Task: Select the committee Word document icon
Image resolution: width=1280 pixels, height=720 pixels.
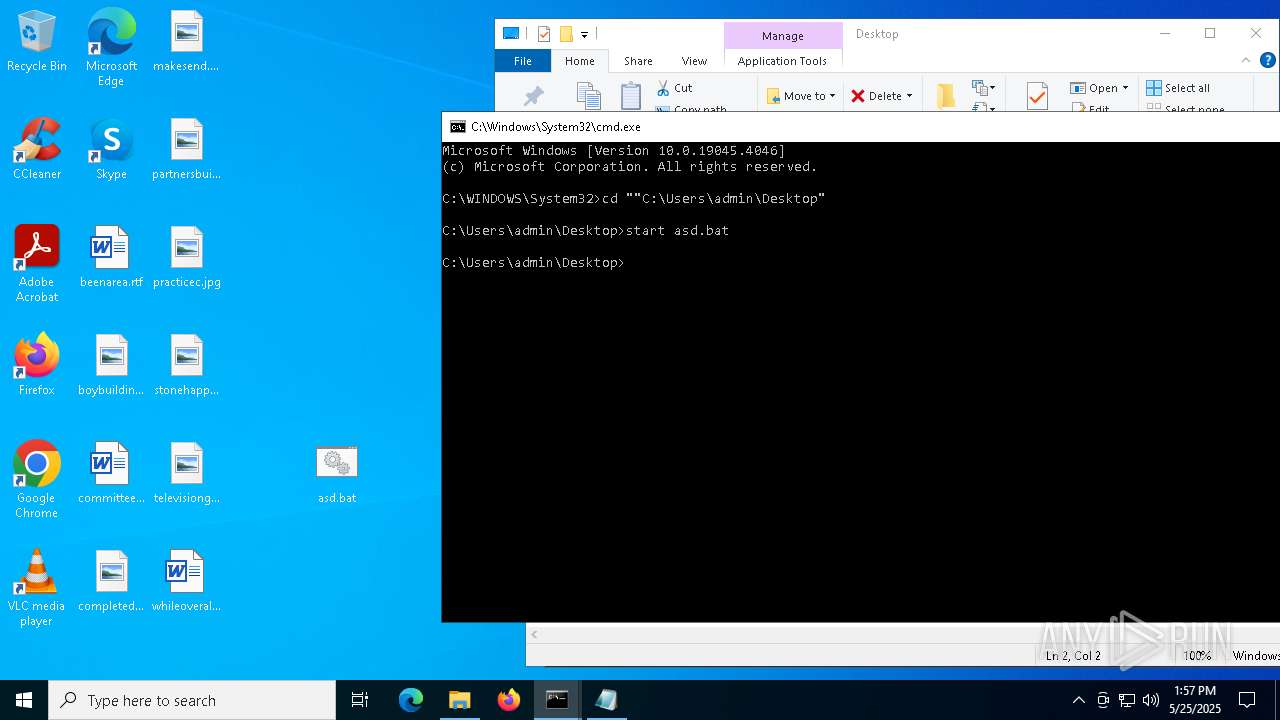Action: (x=111, y=473)
